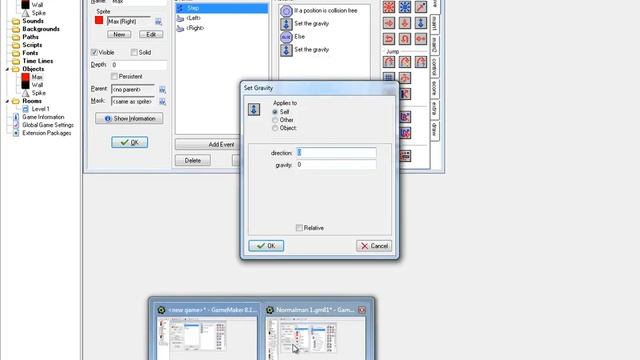Click the Else action icon
The width and height of the screenshot is (640, 360).
tap(286, 37)
